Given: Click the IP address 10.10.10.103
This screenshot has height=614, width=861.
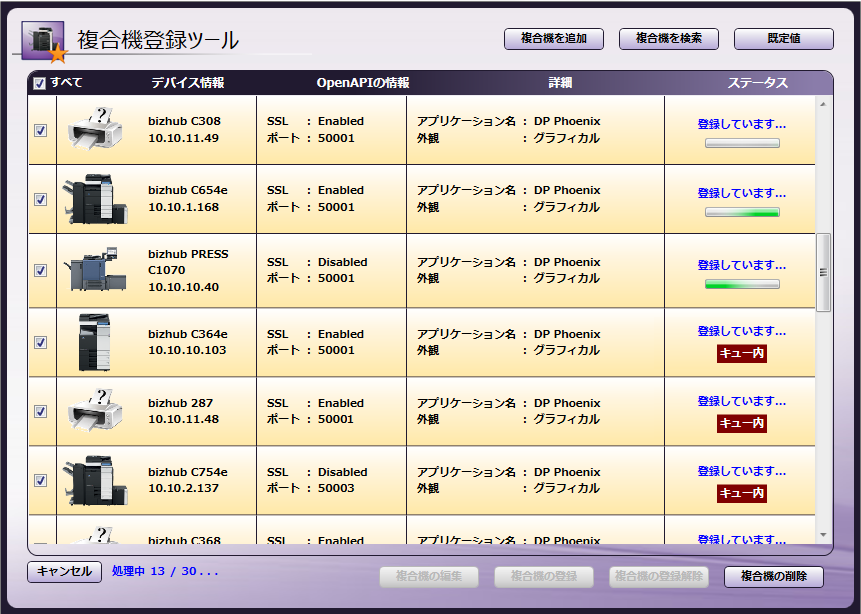Looking at the screenshot, I should pyautogui.click(x=187, y=350).
